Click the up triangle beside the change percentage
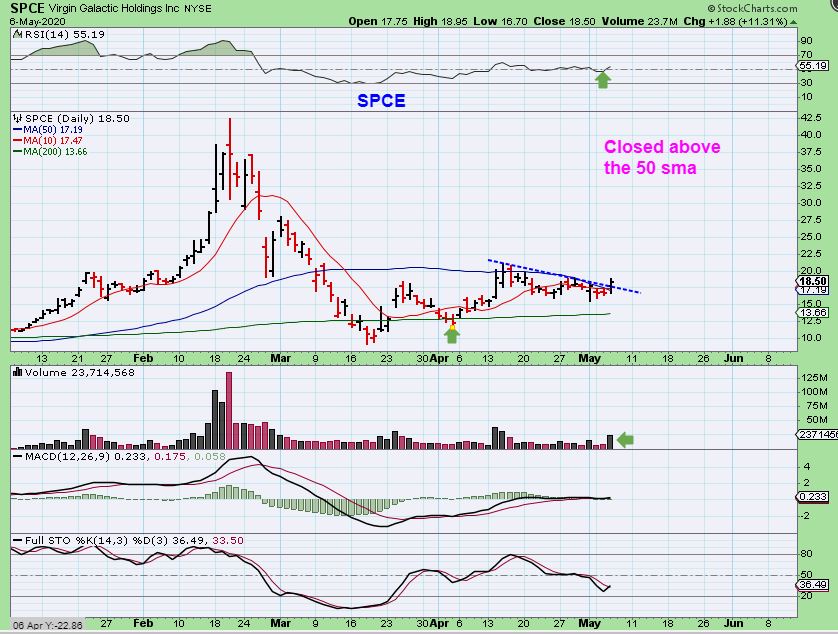Screen dimensions: 838x634 click(x=794, y=22)
